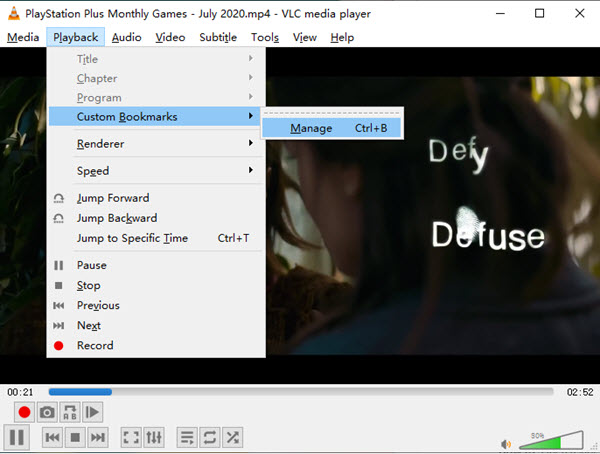This screenshot has width=600, height=454.
Task: Toggle the shuffle random button
Action: (233, 437)
